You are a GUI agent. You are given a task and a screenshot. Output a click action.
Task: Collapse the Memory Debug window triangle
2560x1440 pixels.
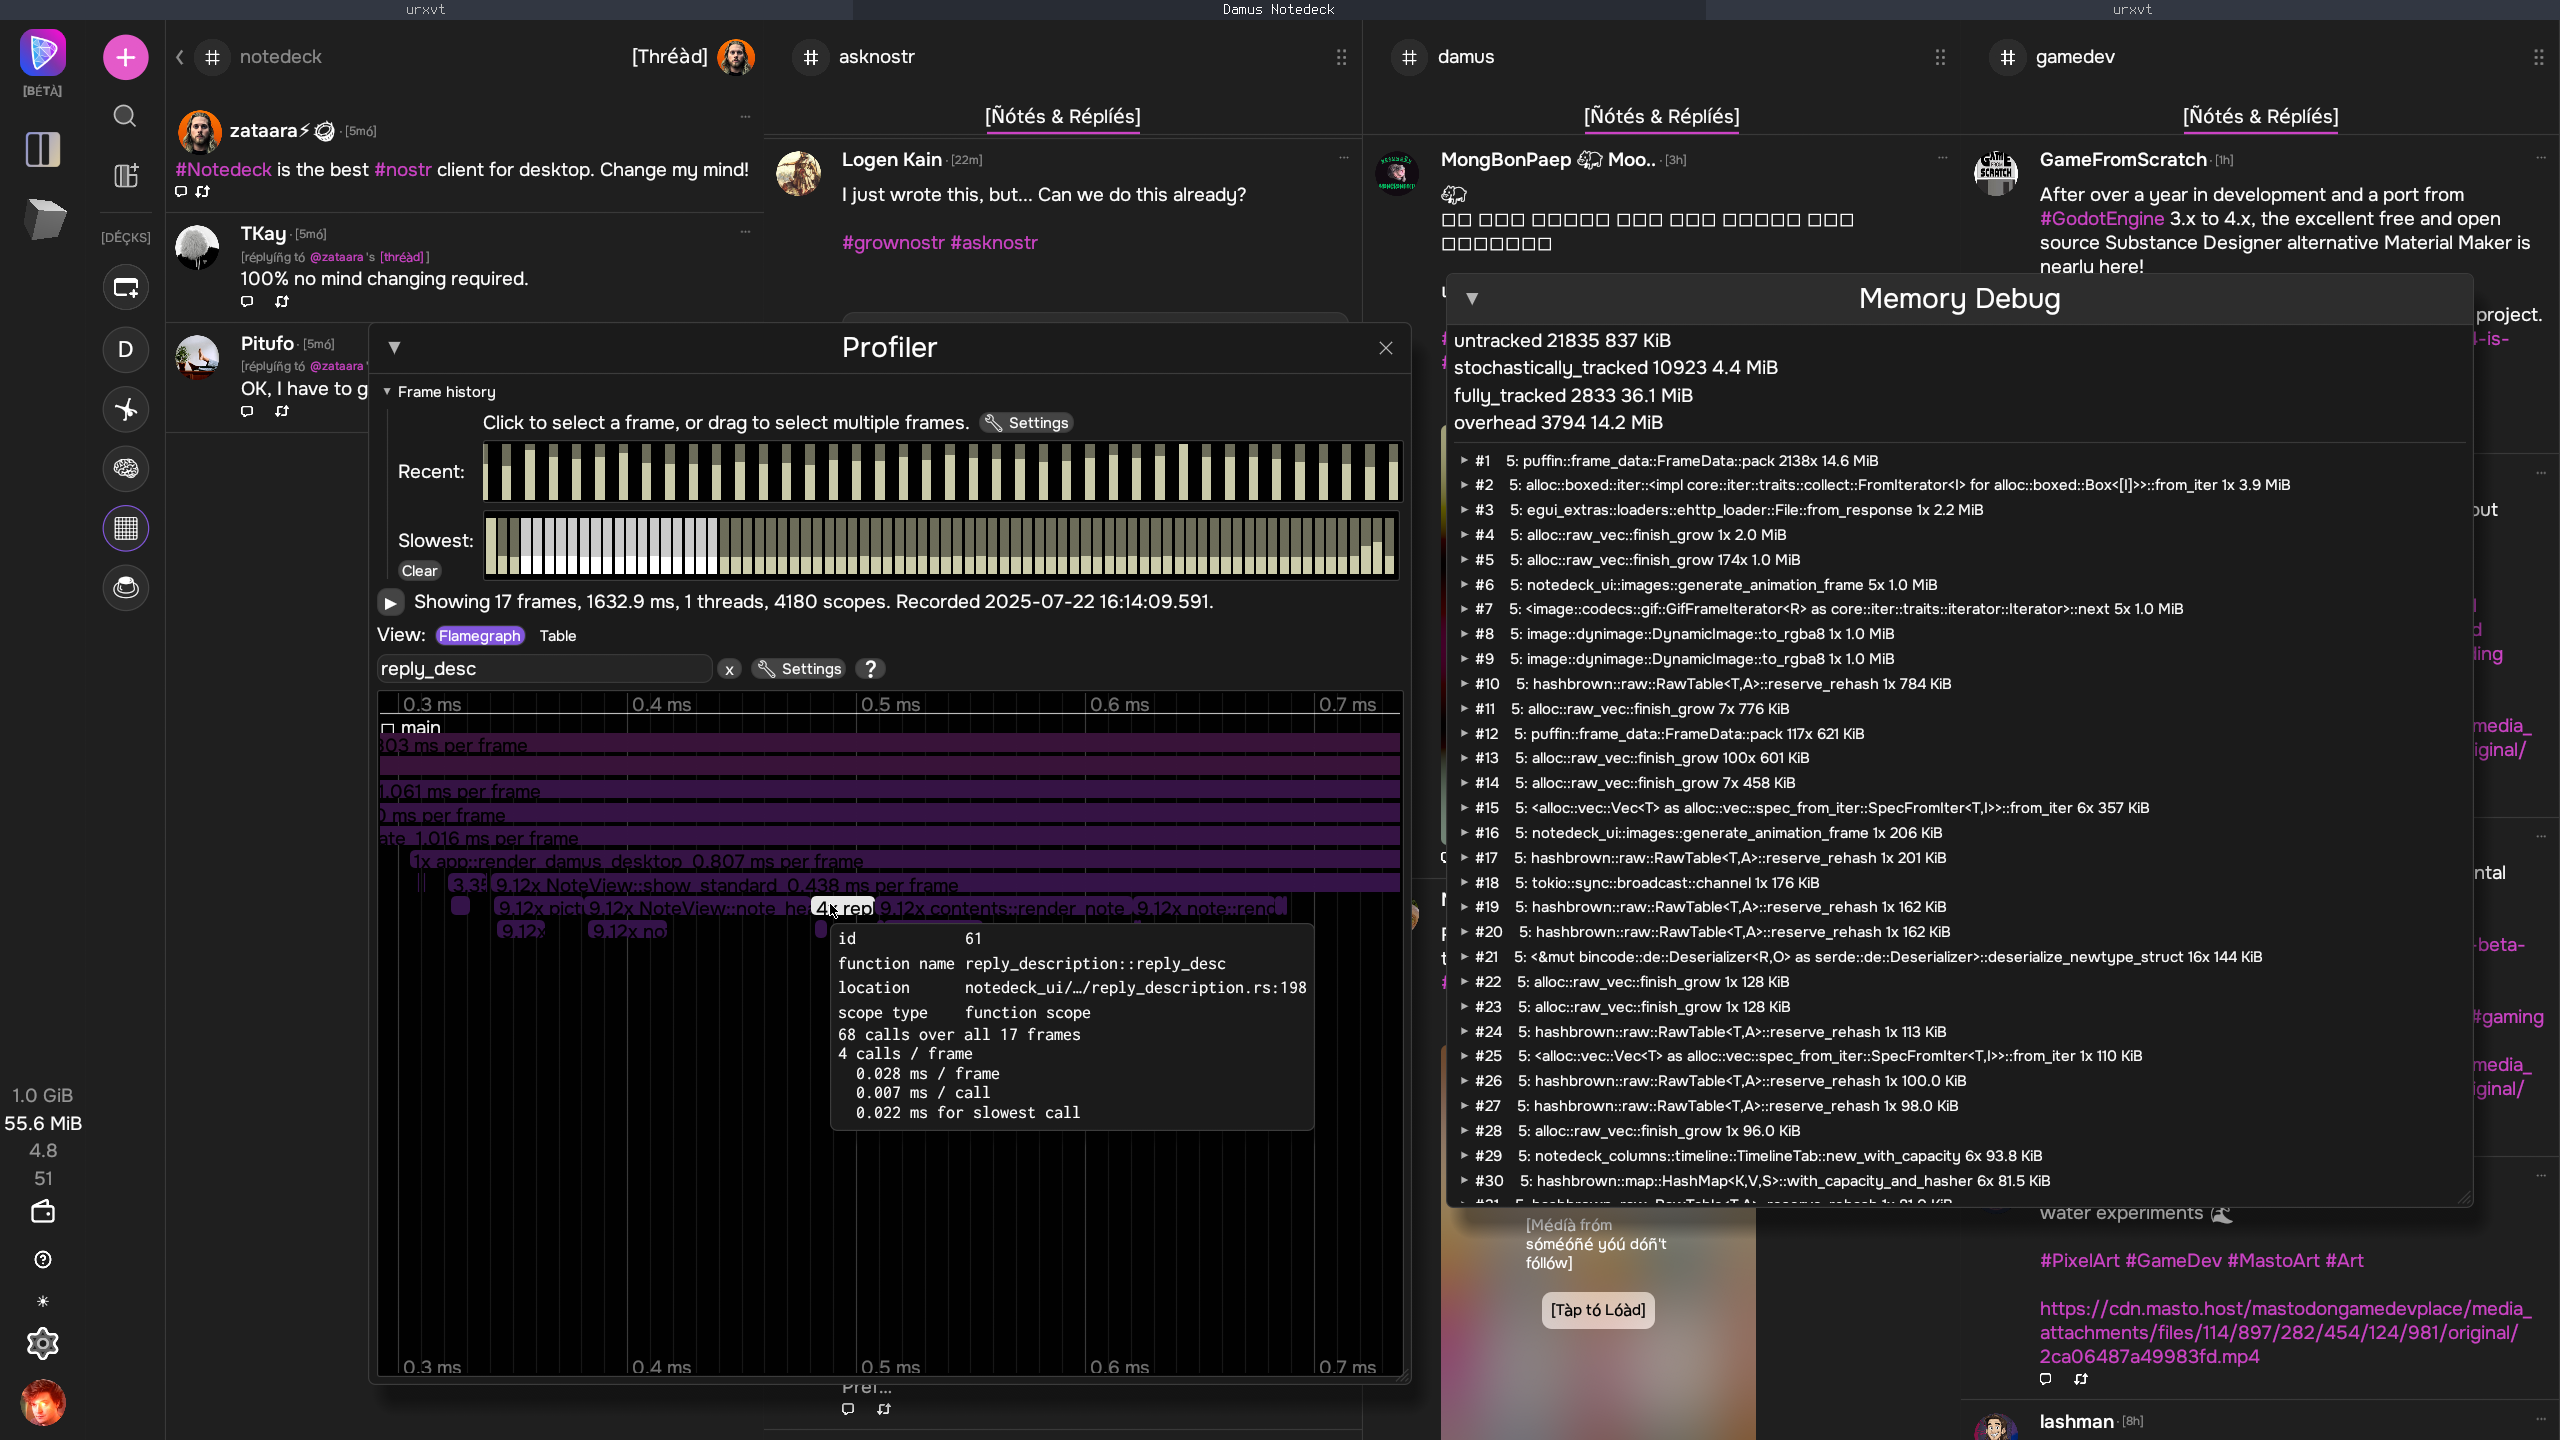[1472, 298]
